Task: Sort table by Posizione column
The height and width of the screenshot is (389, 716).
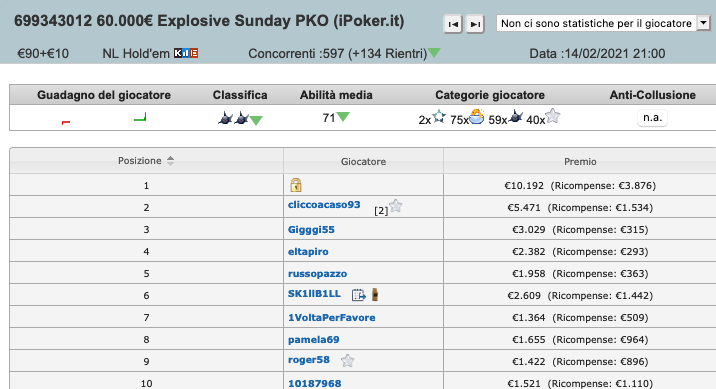Action: pos(146,161)
